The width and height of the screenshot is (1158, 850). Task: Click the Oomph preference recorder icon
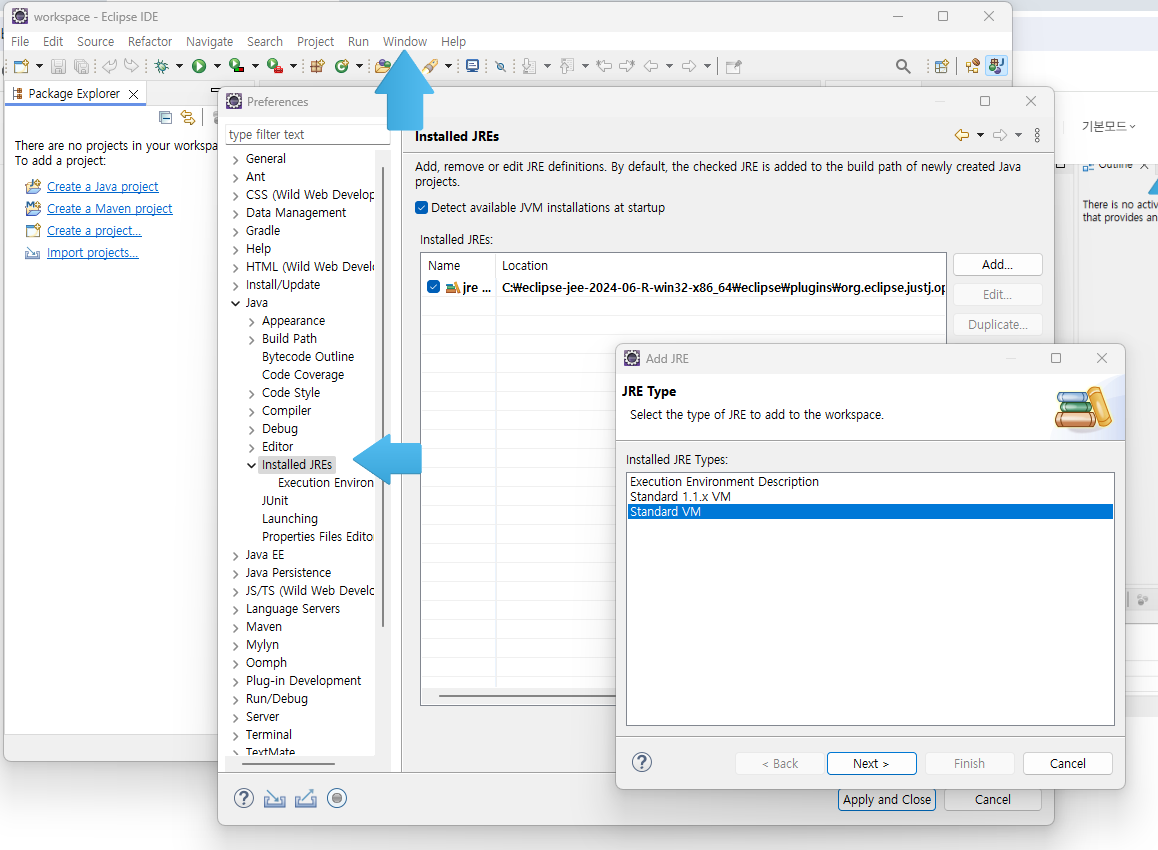coord(337,798)
